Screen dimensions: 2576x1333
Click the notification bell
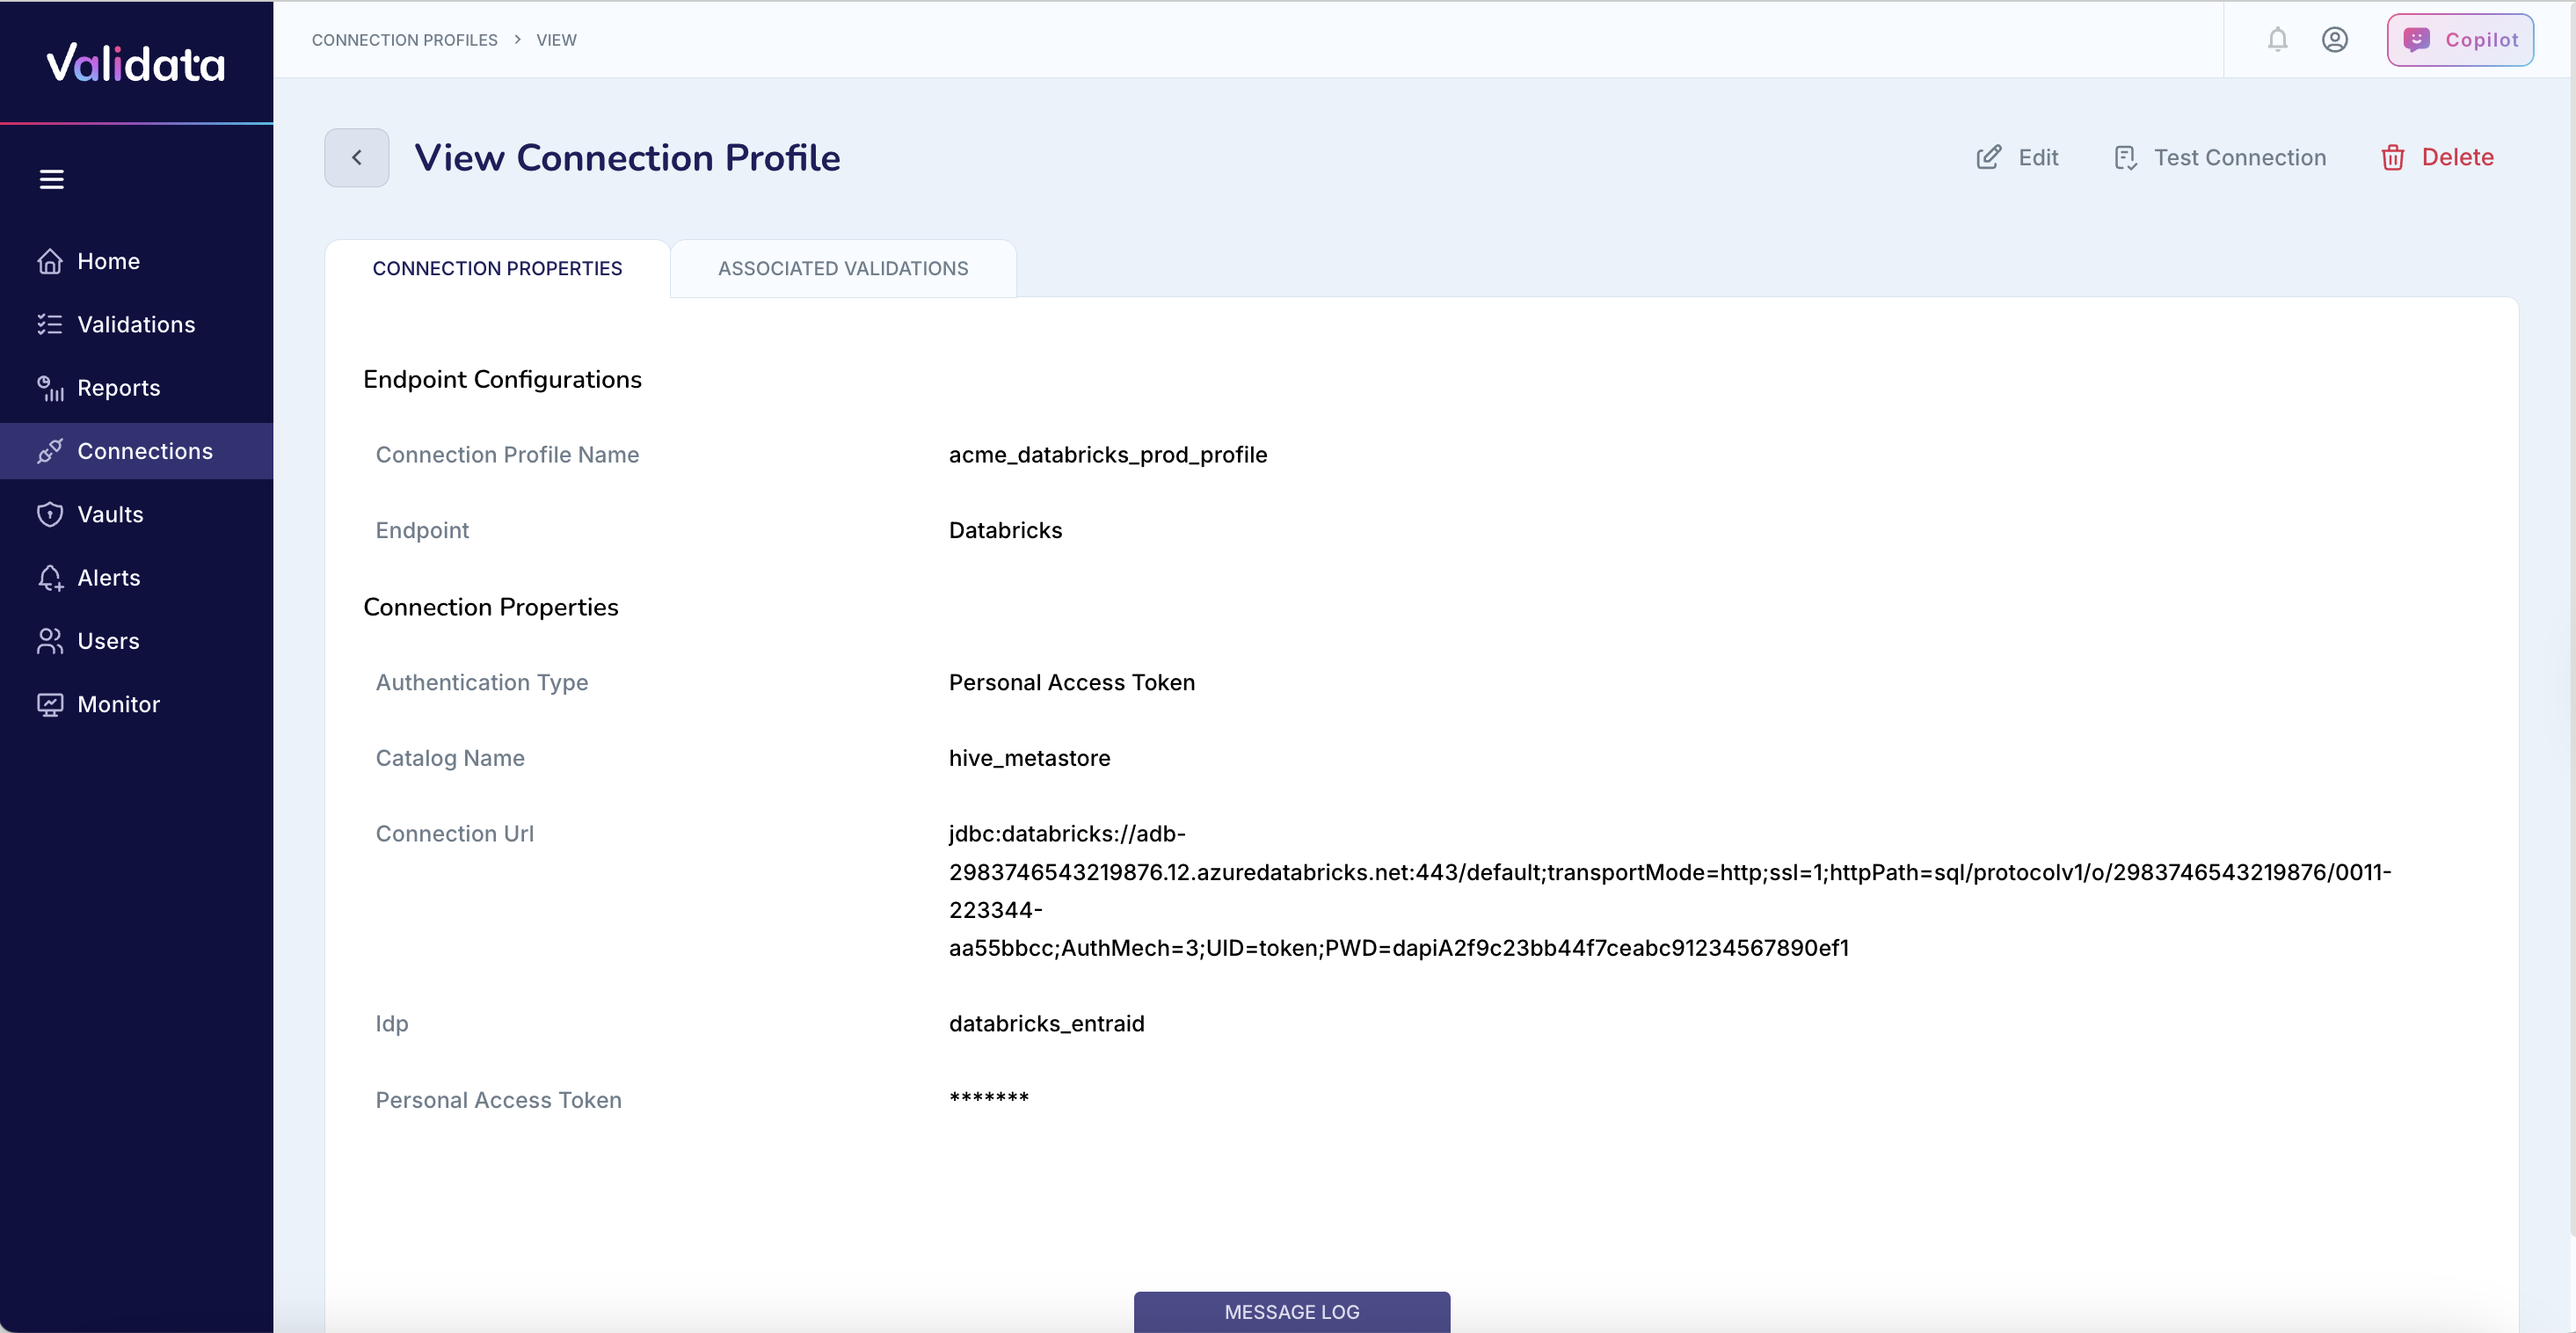(2277, 39)
